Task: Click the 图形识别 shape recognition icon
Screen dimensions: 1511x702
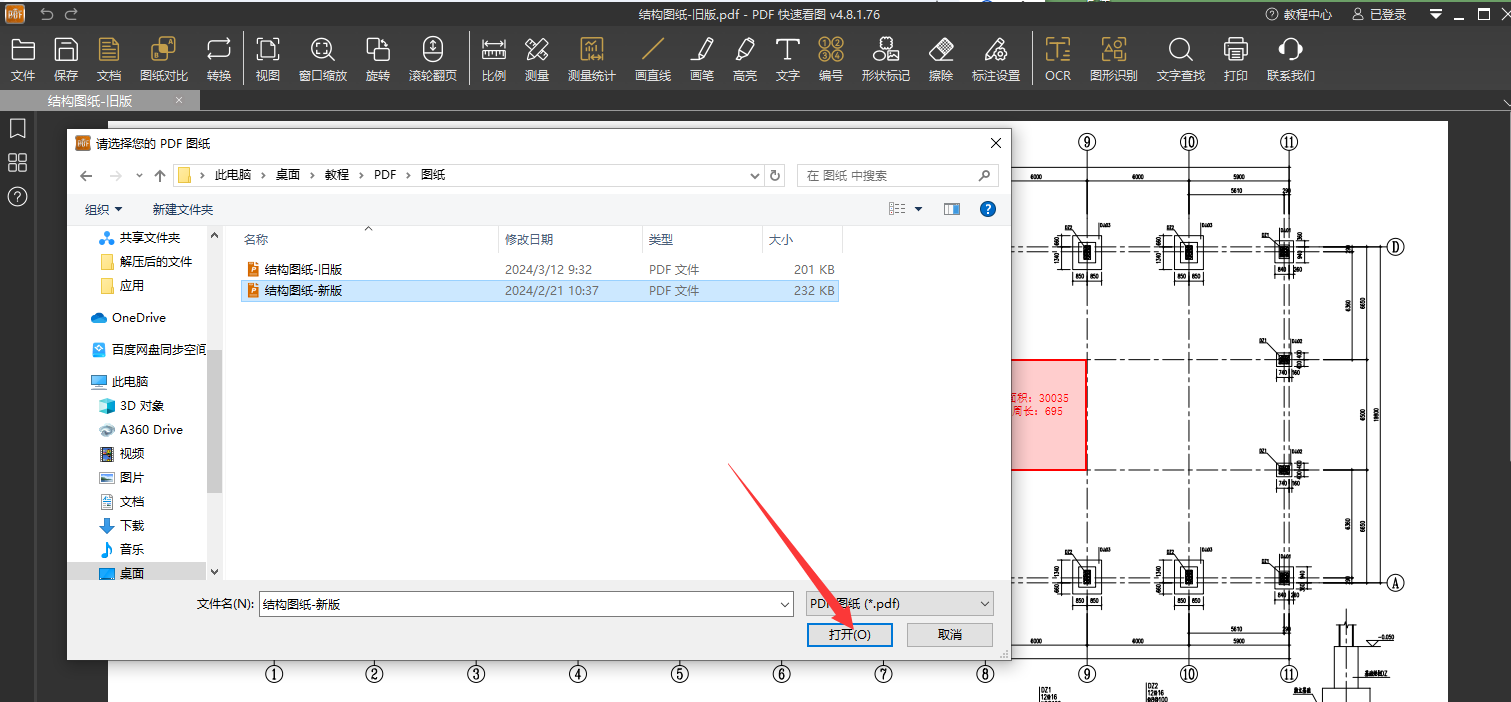Action: click(x=1113, y=58)
